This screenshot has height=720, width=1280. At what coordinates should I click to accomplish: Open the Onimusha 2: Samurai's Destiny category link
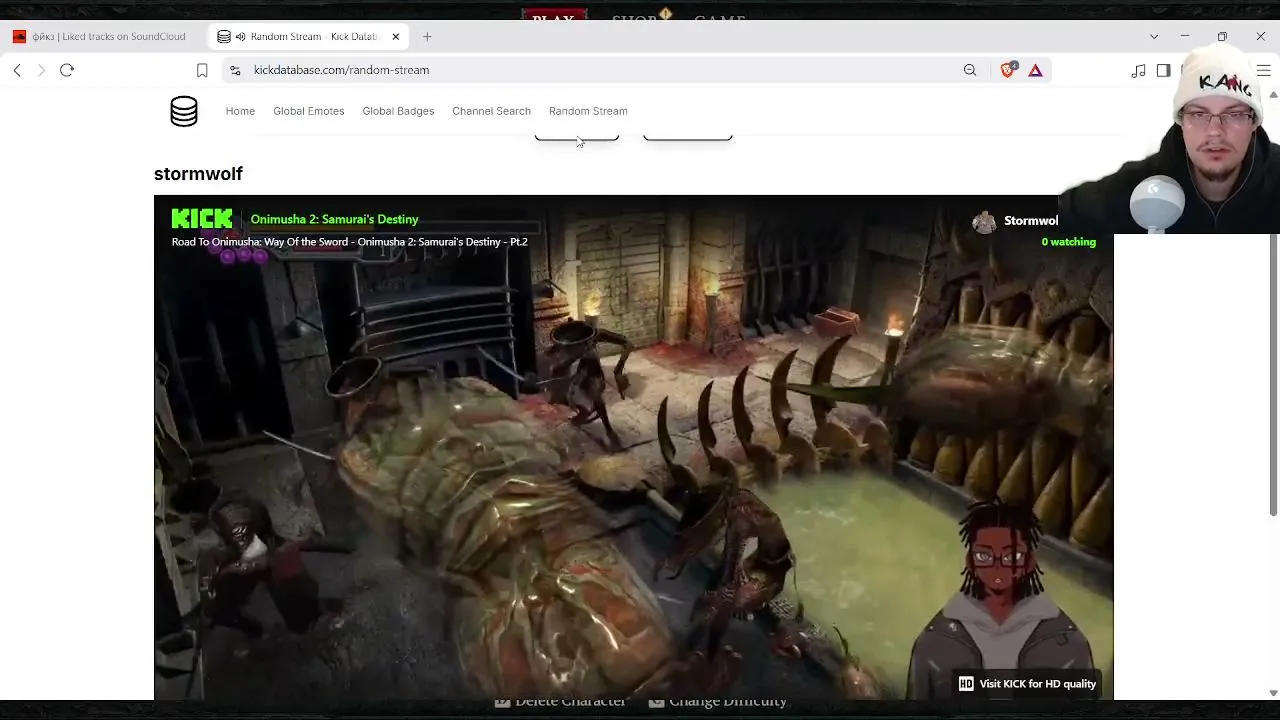pos(334,219)
